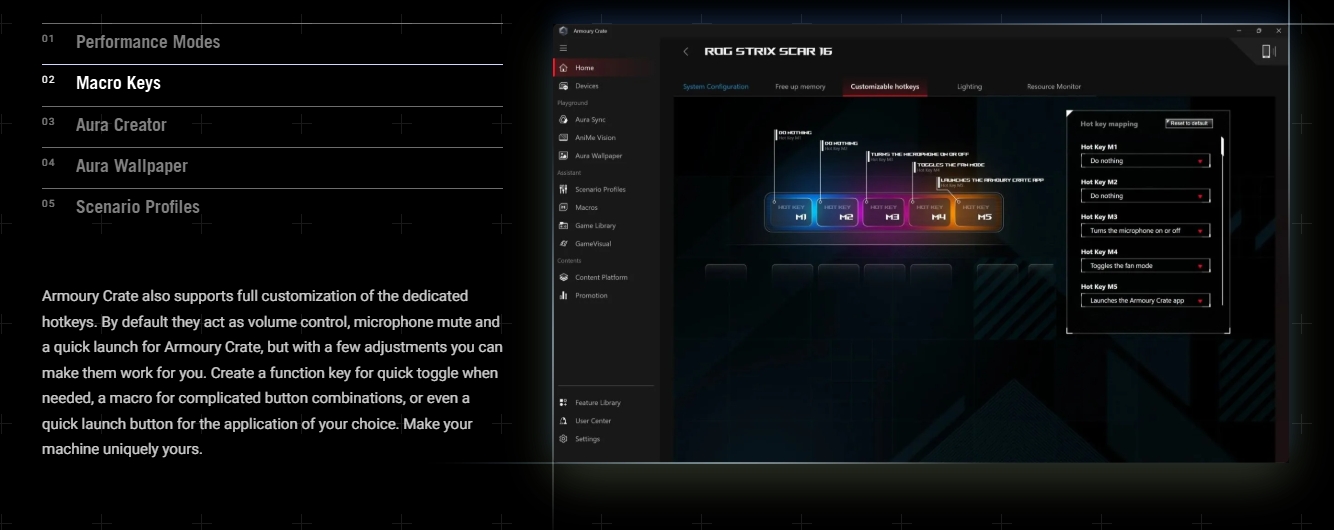Select 05 Scenario Profiles in webpage list
Screen dimensions: 1334x530
coord(272,208)
